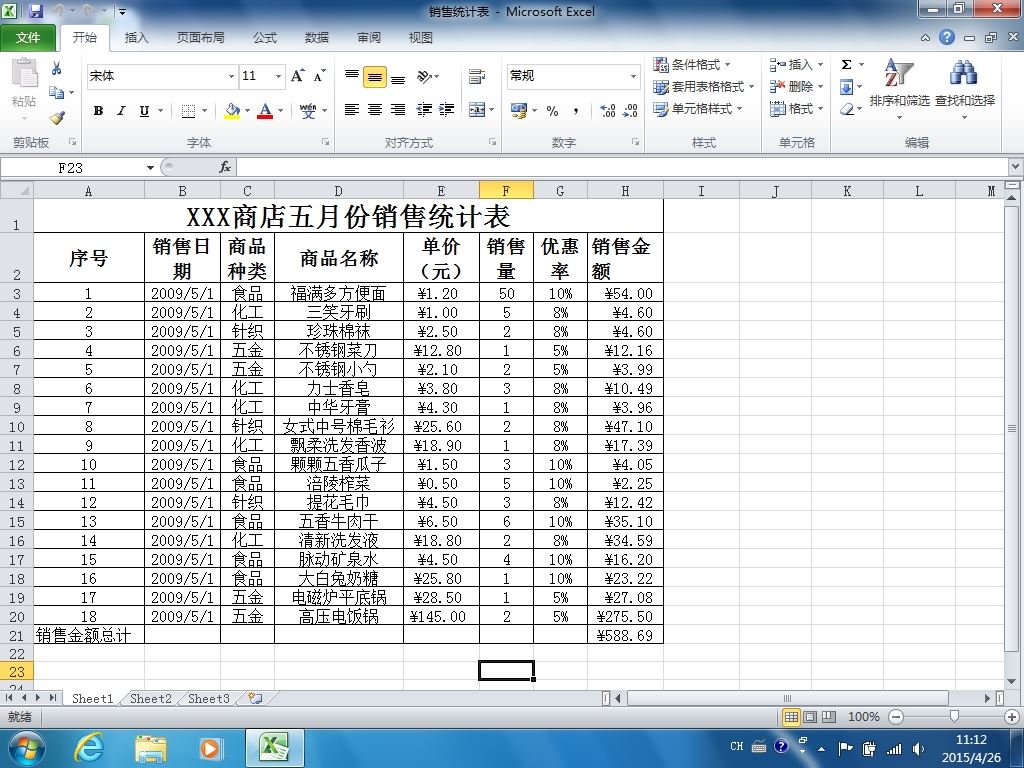Switch to Normal view in status bar
Image resolution: width=1024 pixels, height=768 pixels.
[791, 717]
